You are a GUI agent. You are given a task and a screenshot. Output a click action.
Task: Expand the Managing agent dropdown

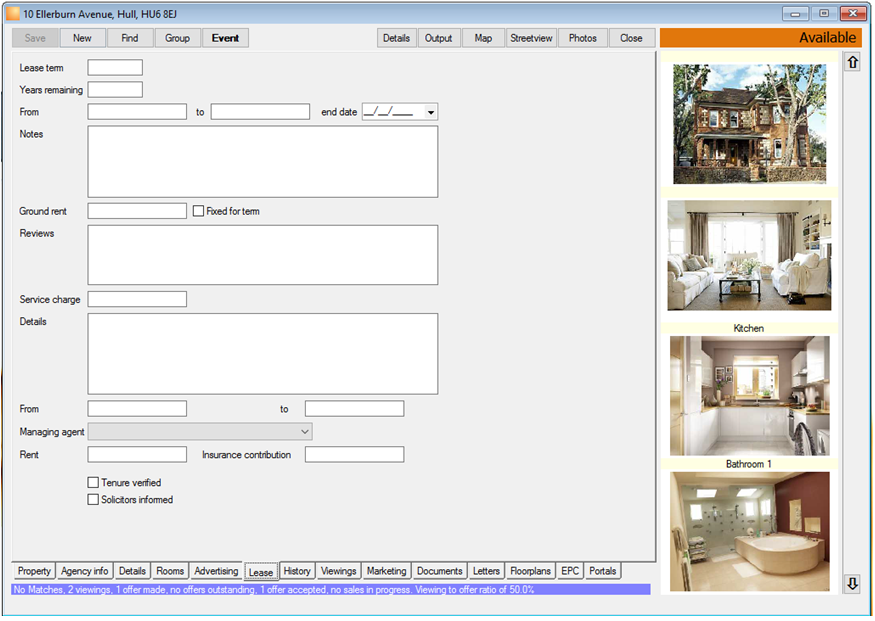(305, 431)
